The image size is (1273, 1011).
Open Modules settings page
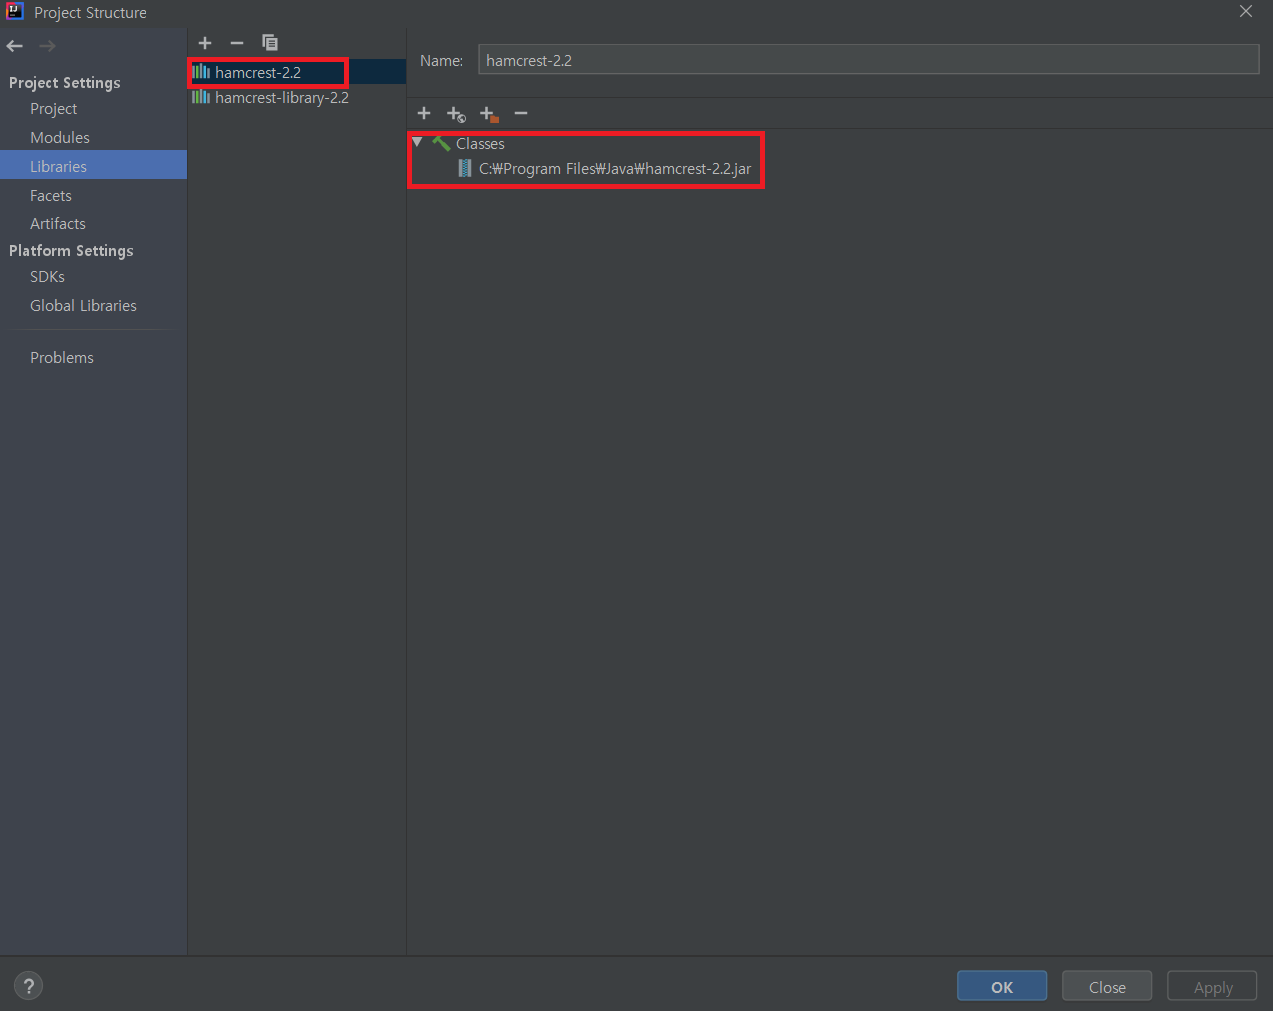click(60, 138)
